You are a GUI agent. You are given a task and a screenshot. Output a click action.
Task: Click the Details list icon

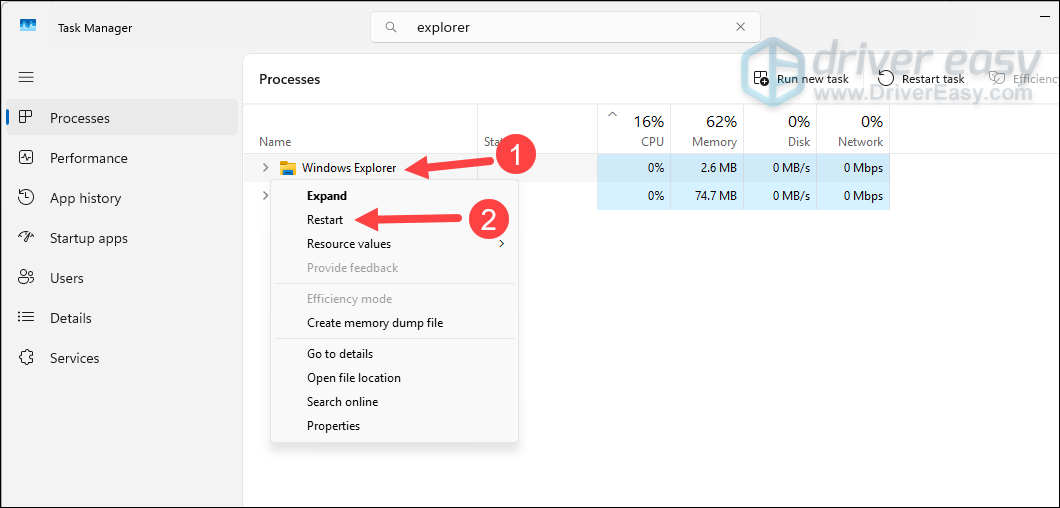click(26, 317)
